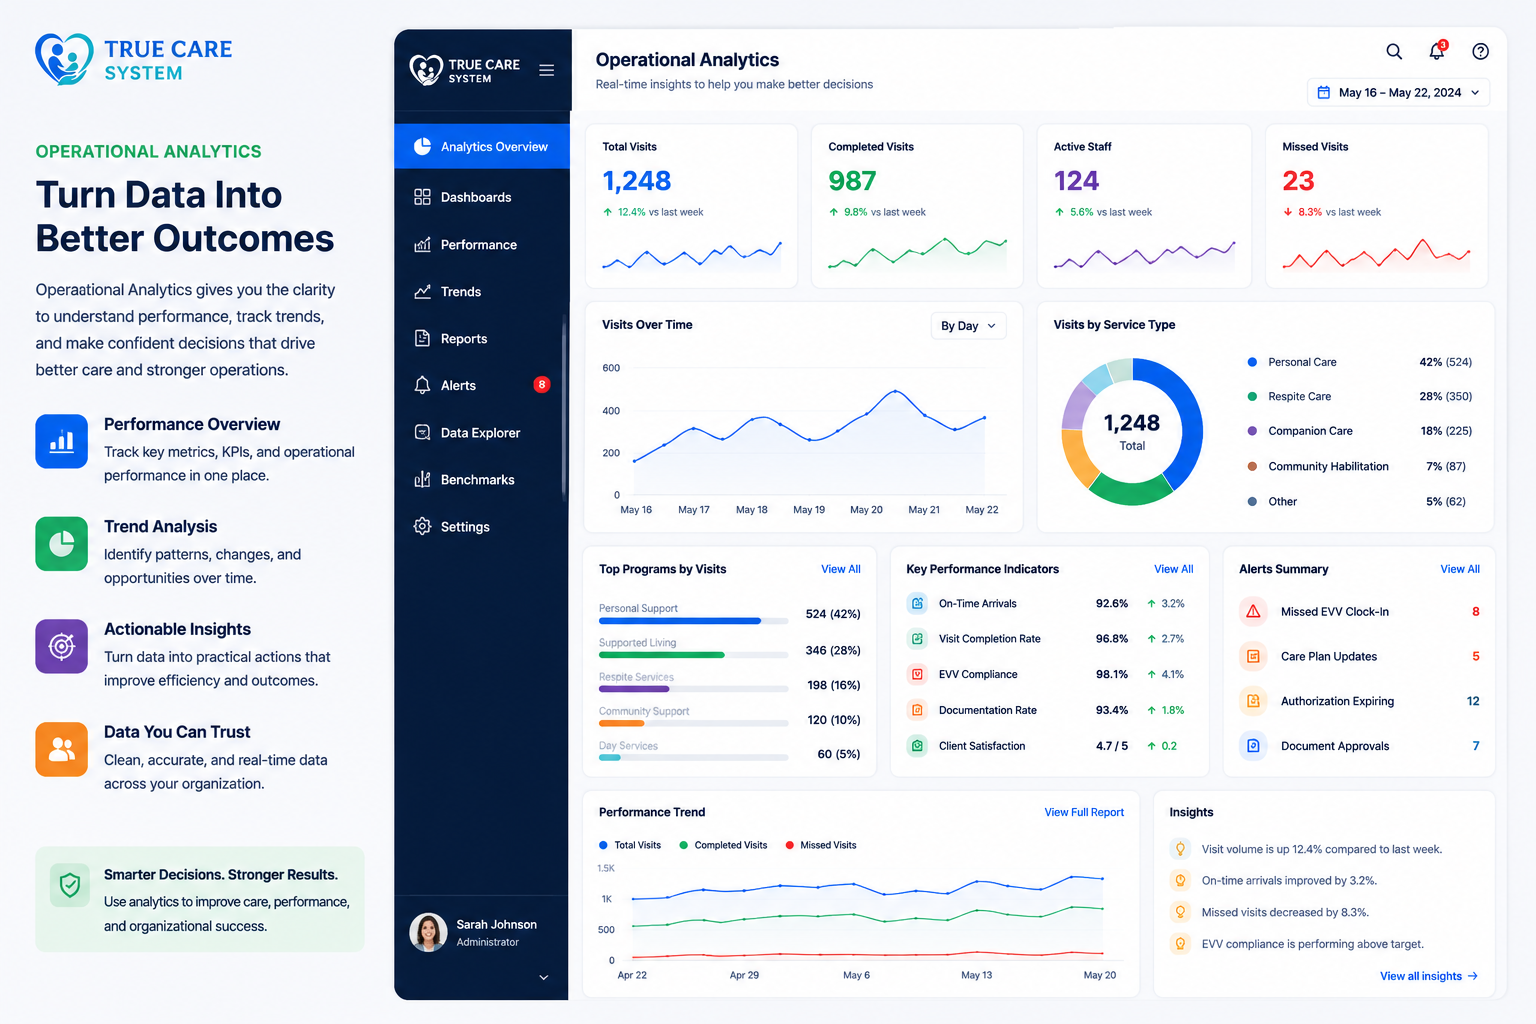Click the Benchmarks icon
This screenshot has width=1536, height=1024.
pos(422,479)
